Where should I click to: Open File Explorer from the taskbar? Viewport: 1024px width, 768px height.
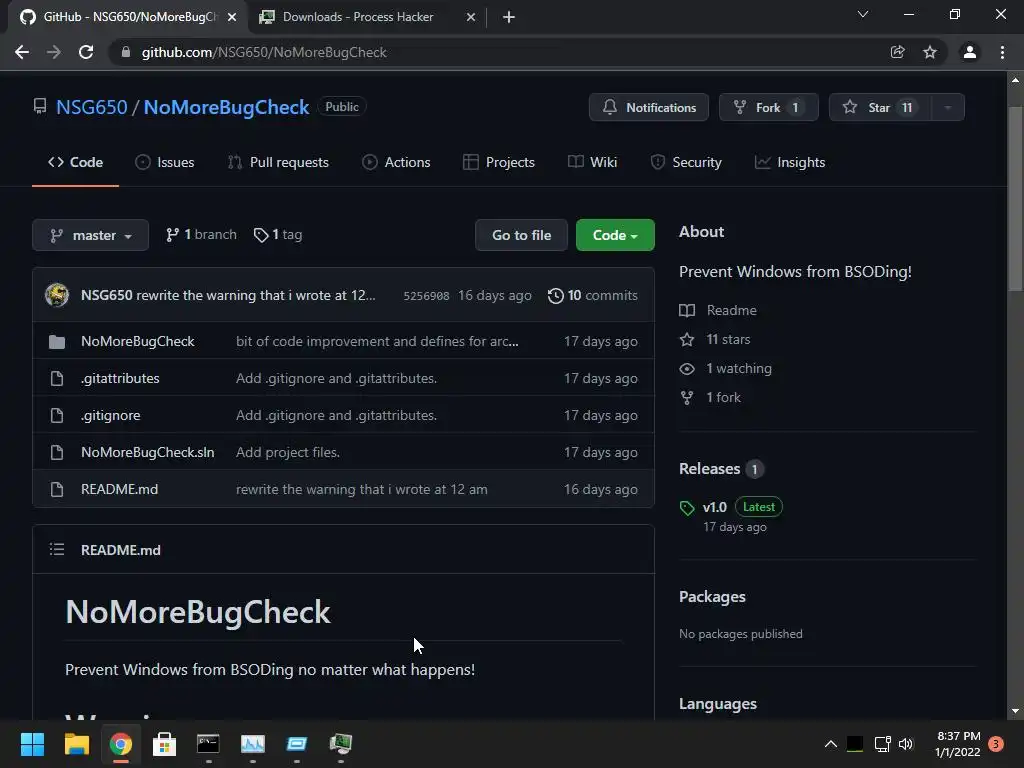(76, 744)
